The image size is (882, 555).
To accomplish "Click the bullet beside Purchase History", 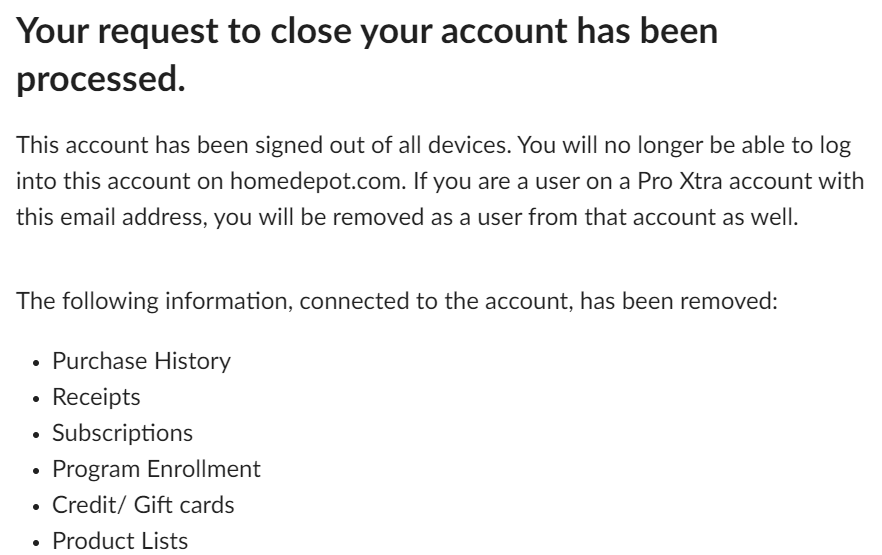I will [x=36, y=362].
